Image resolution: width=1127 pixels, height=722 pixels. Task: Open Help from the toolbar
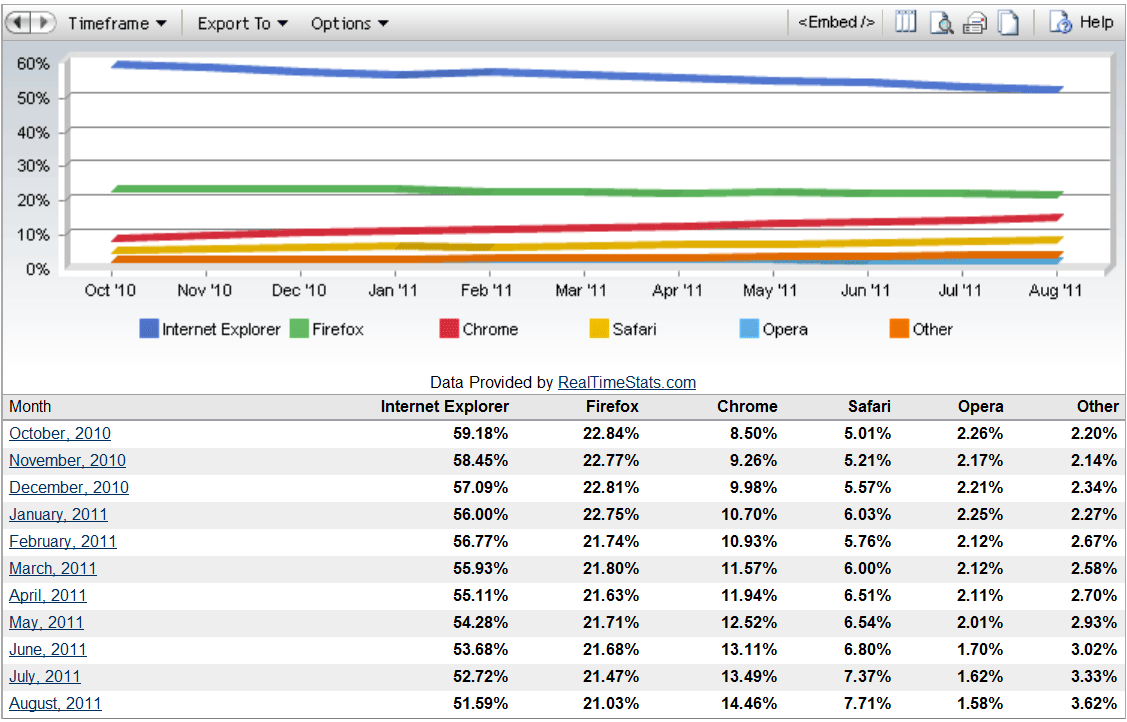(1082, 22)
